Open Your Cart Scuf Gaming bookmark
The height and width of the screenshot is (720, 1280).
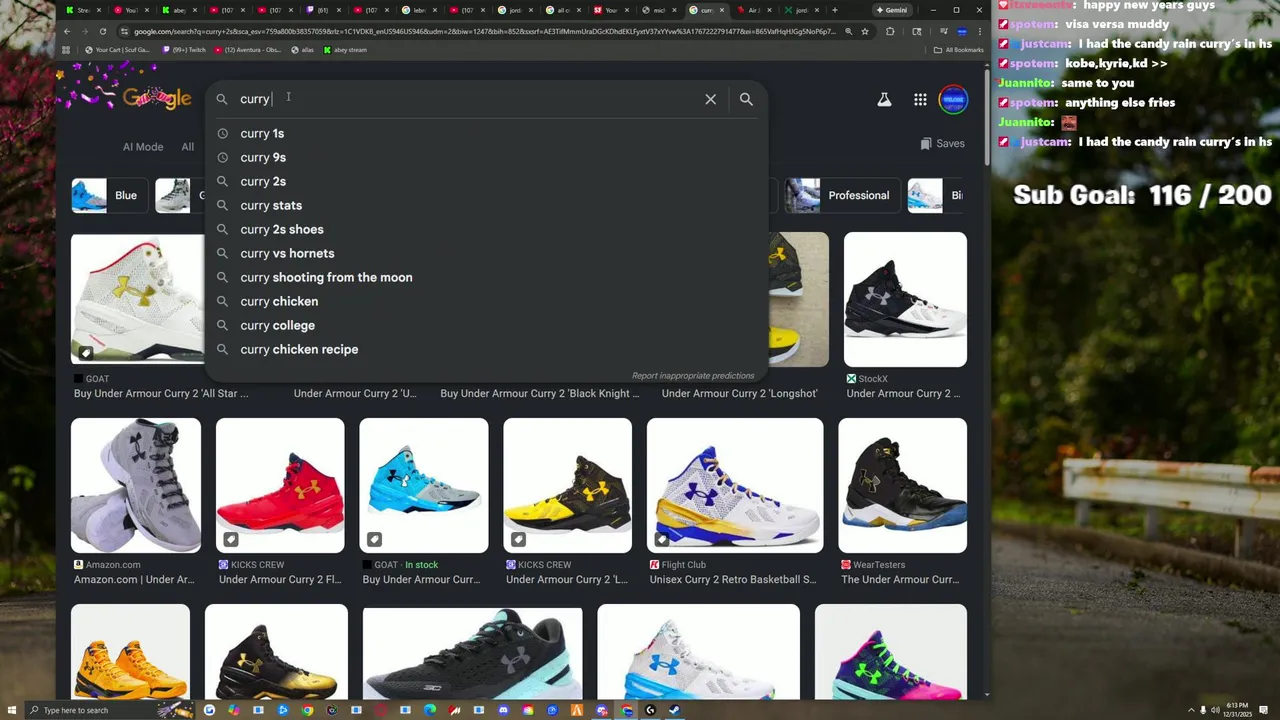point(117,49)
